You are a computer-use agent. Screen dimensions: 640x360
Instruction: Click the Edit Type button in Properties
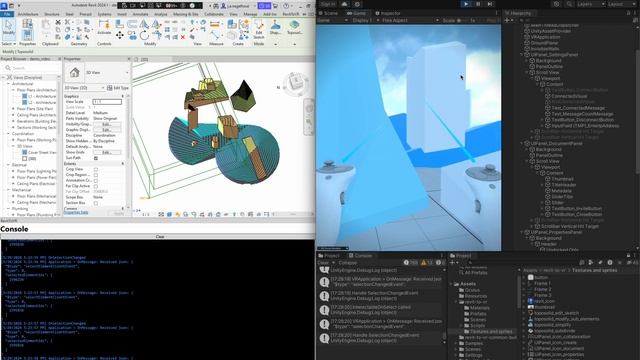(118, 88)
